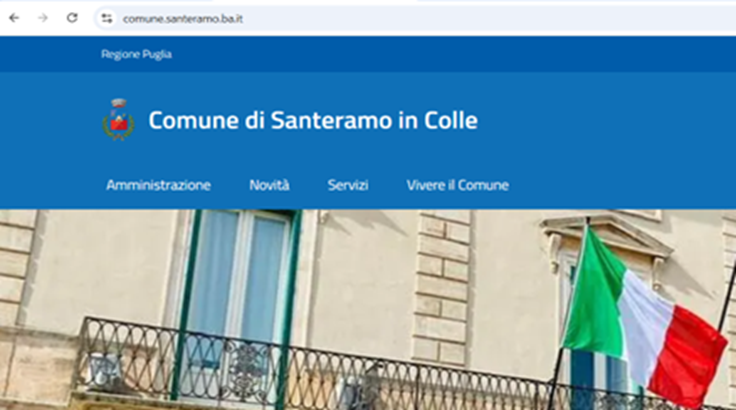Click the browser back arrow

pos(14,18)
